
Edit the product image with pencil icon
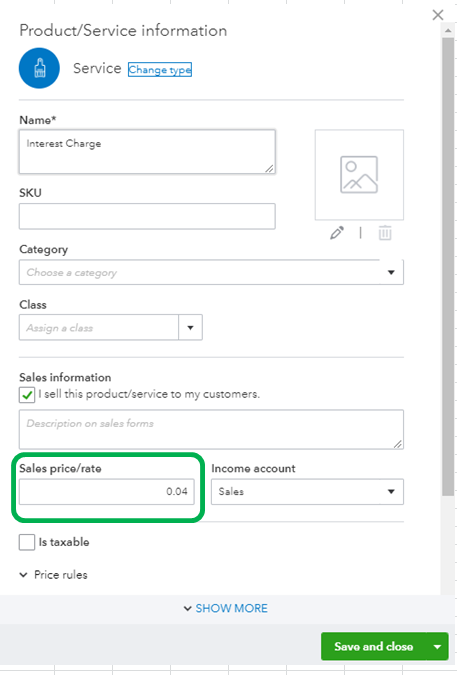coord(337,233)
